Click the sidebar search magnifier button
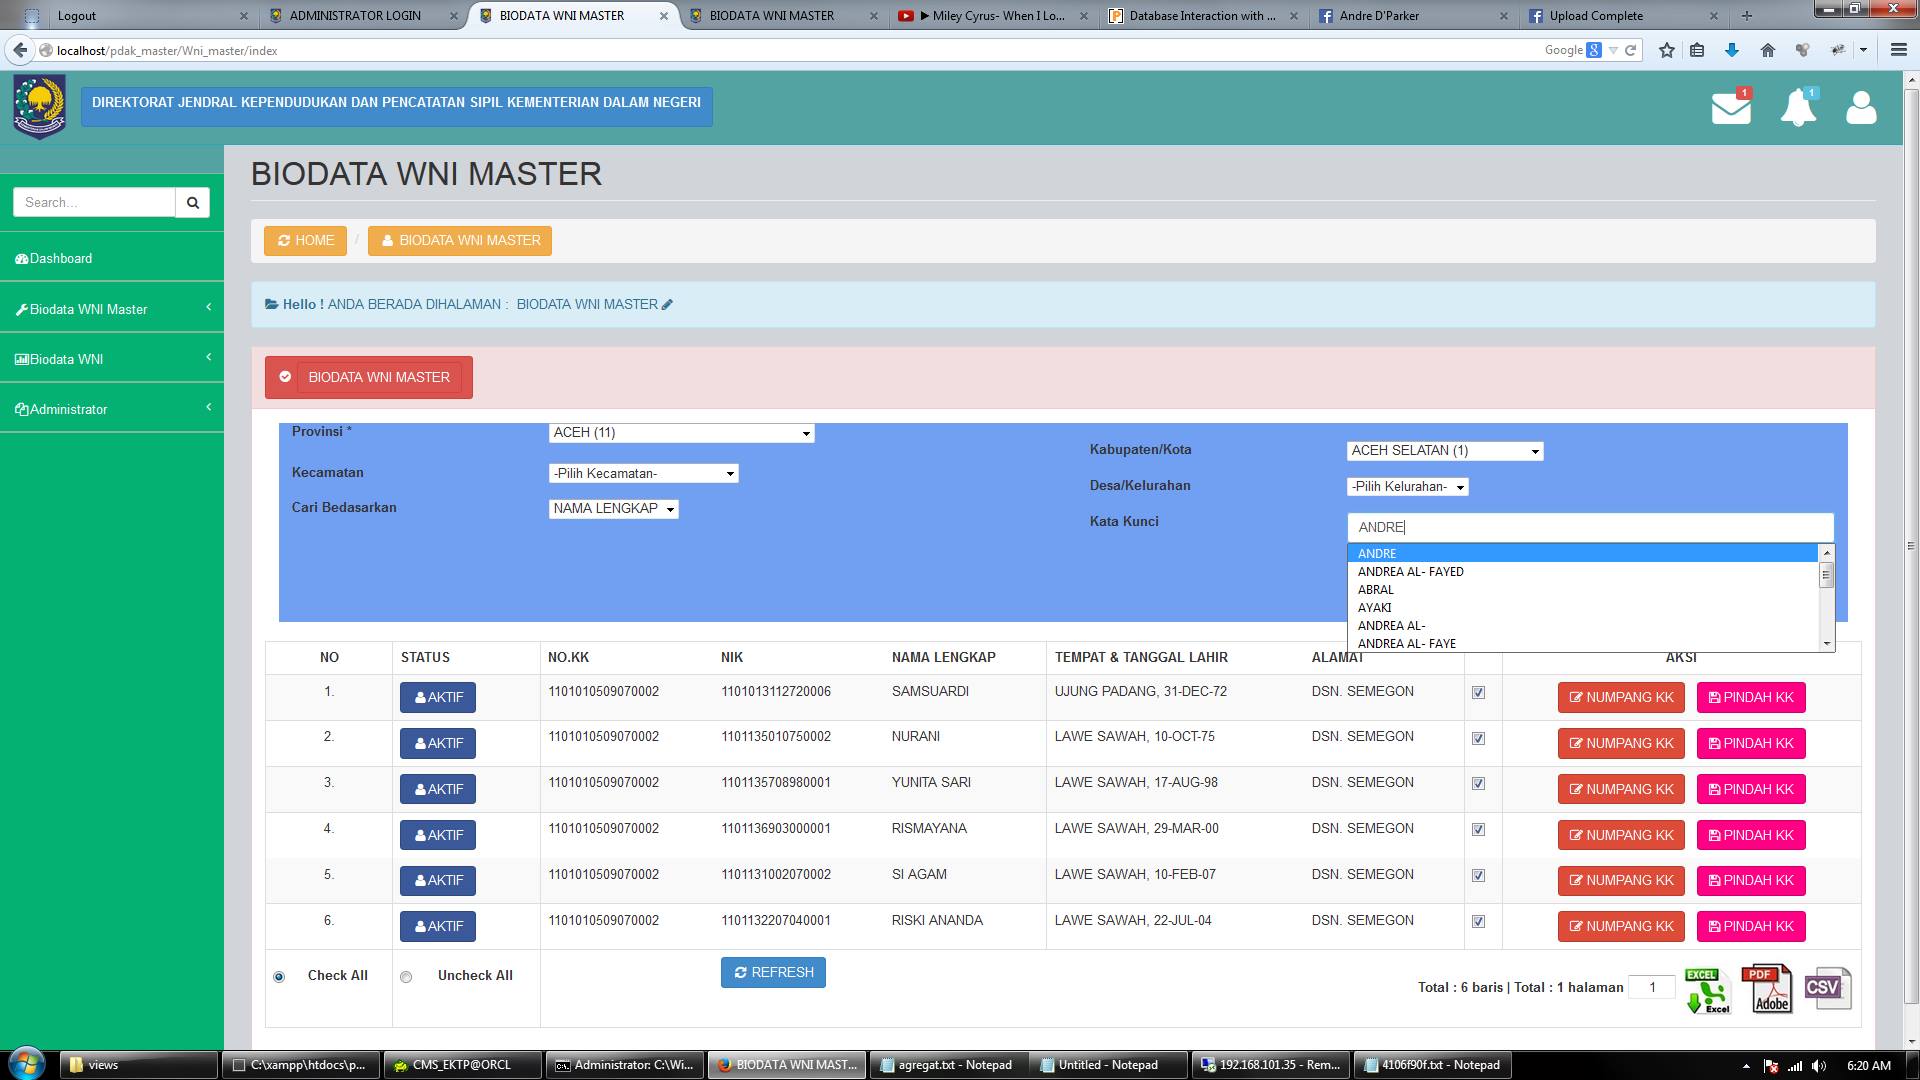1920x1080 pixels. tap(193, 202)
